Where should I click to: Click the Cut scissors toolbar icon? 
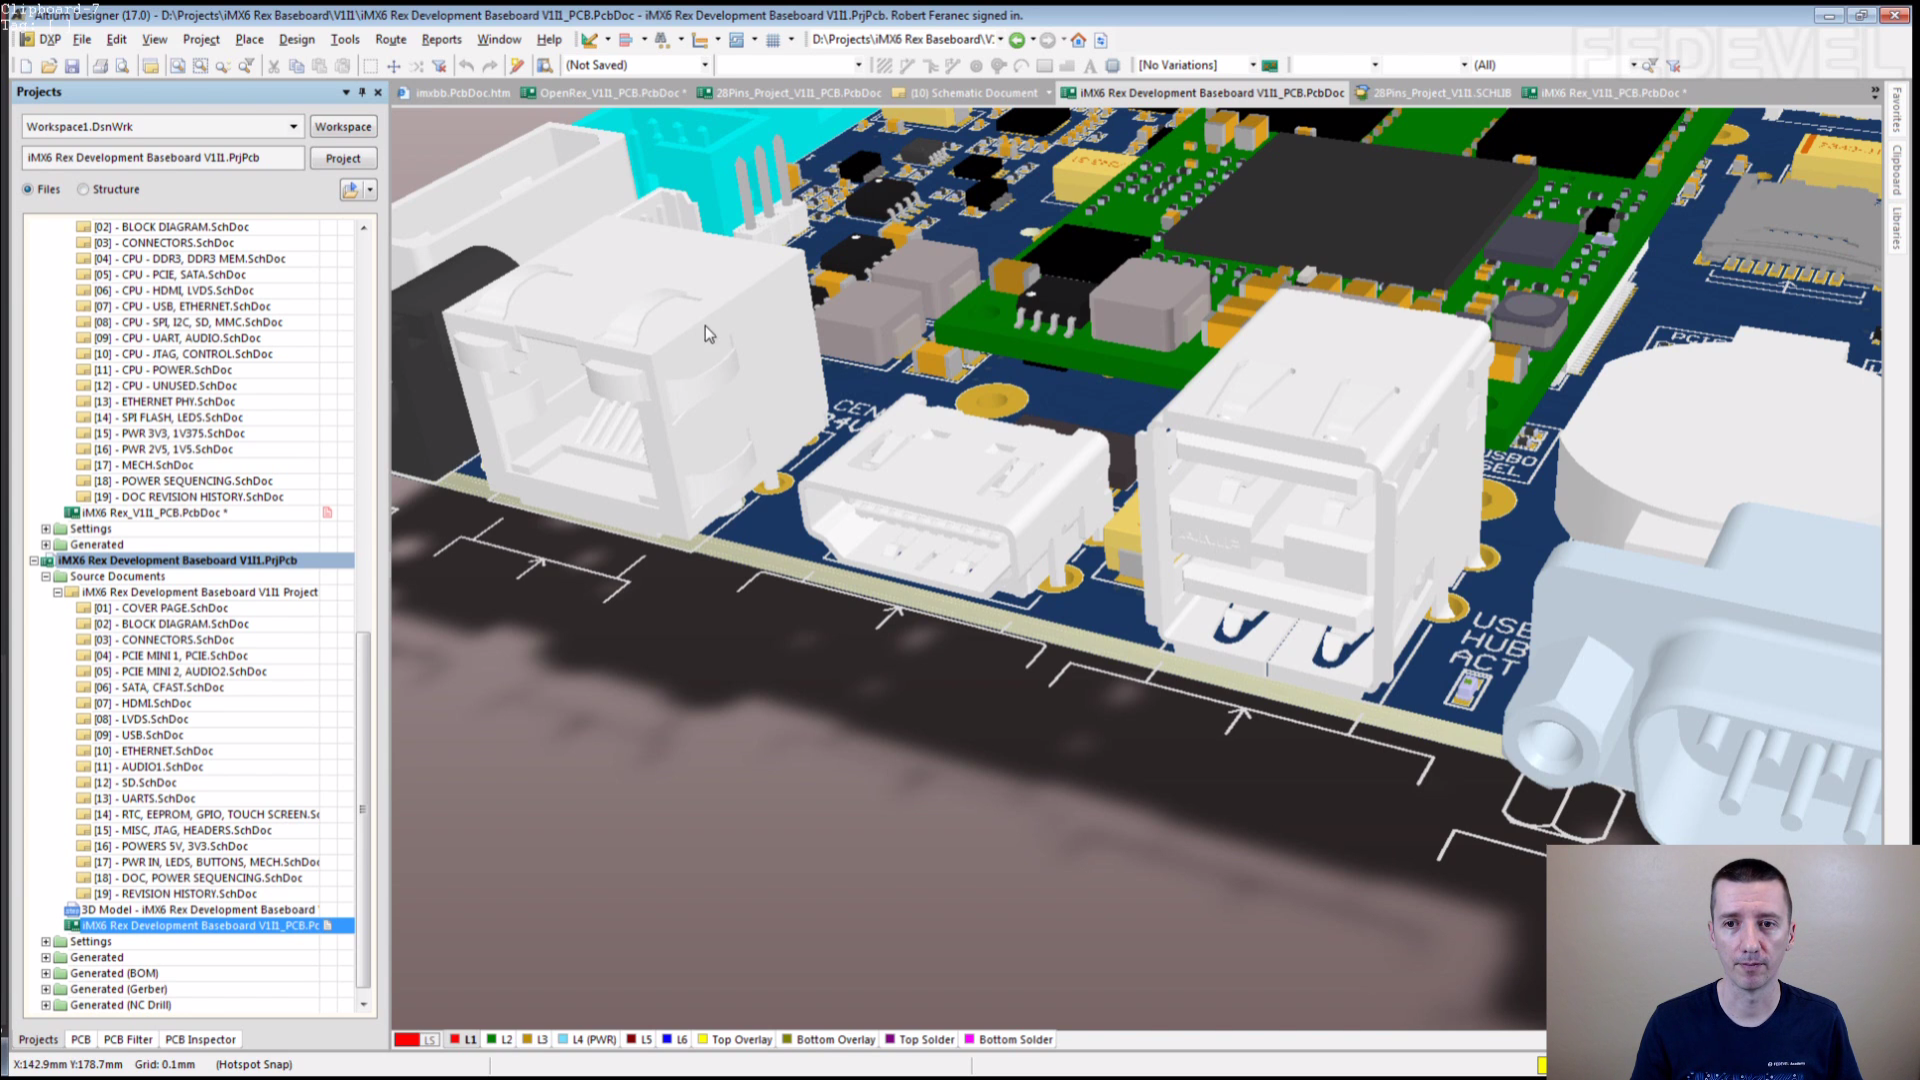[273, 66]
